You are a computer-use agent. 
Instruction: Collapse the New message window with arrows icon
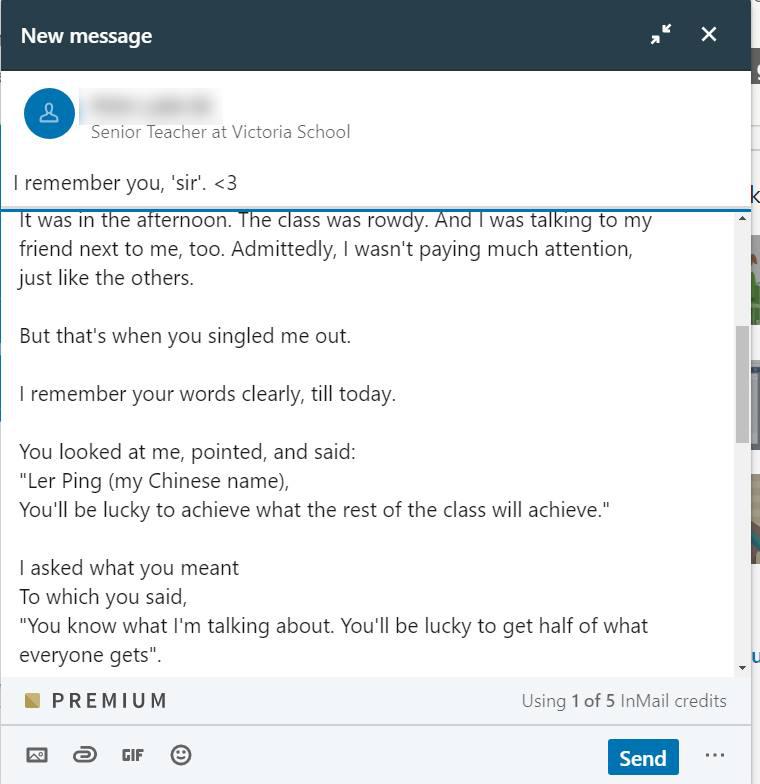[x=660, y=34]
